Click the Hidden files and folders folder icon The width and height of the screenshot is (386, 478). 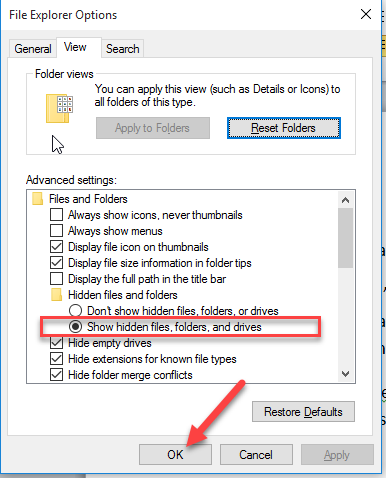pos(56,295)
